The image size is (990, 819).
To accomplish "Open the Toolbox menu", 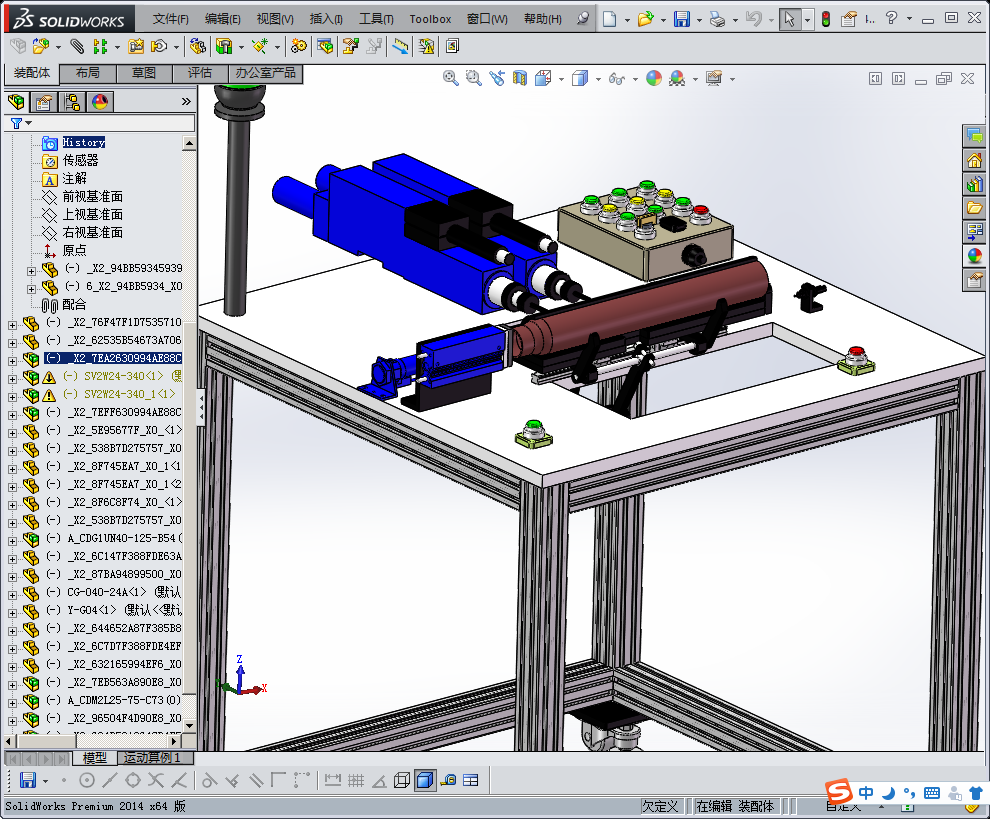I will click(x=430, y=19).
